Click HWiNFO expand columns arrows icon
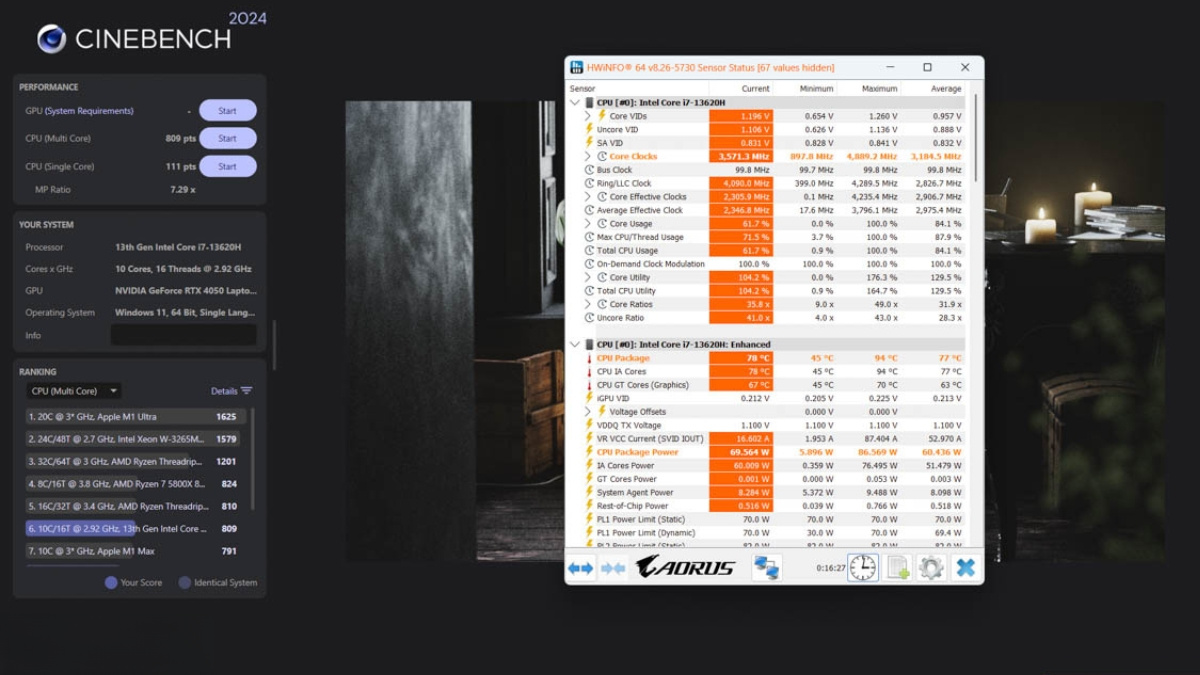Image resolution: width=1200 pixels, height=675 pixels. 581,568
